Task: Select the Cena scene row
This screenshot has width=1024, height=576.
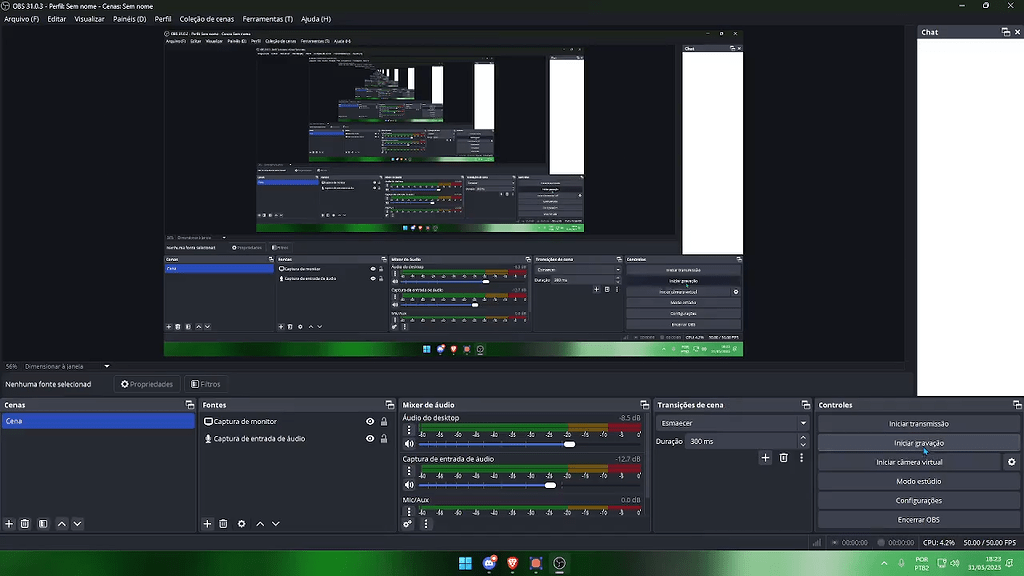Action: 98,421
